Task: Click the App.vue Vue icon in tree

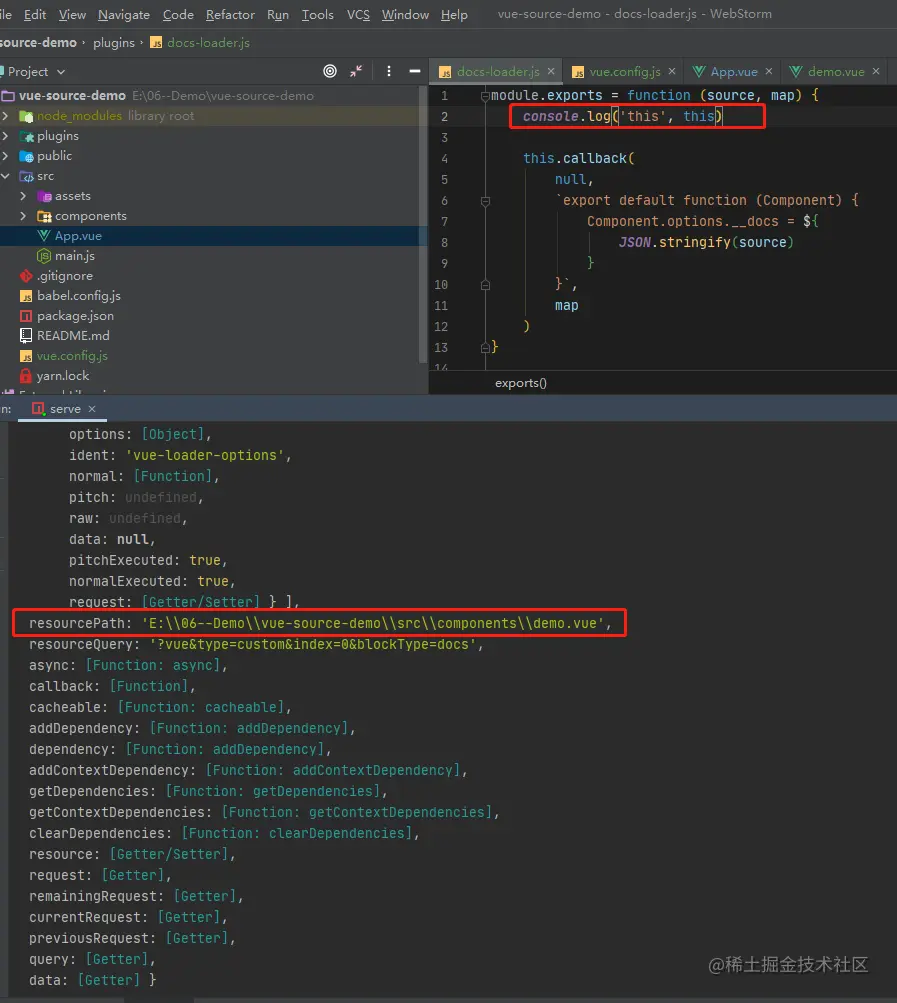Action: tap(44, 236)
